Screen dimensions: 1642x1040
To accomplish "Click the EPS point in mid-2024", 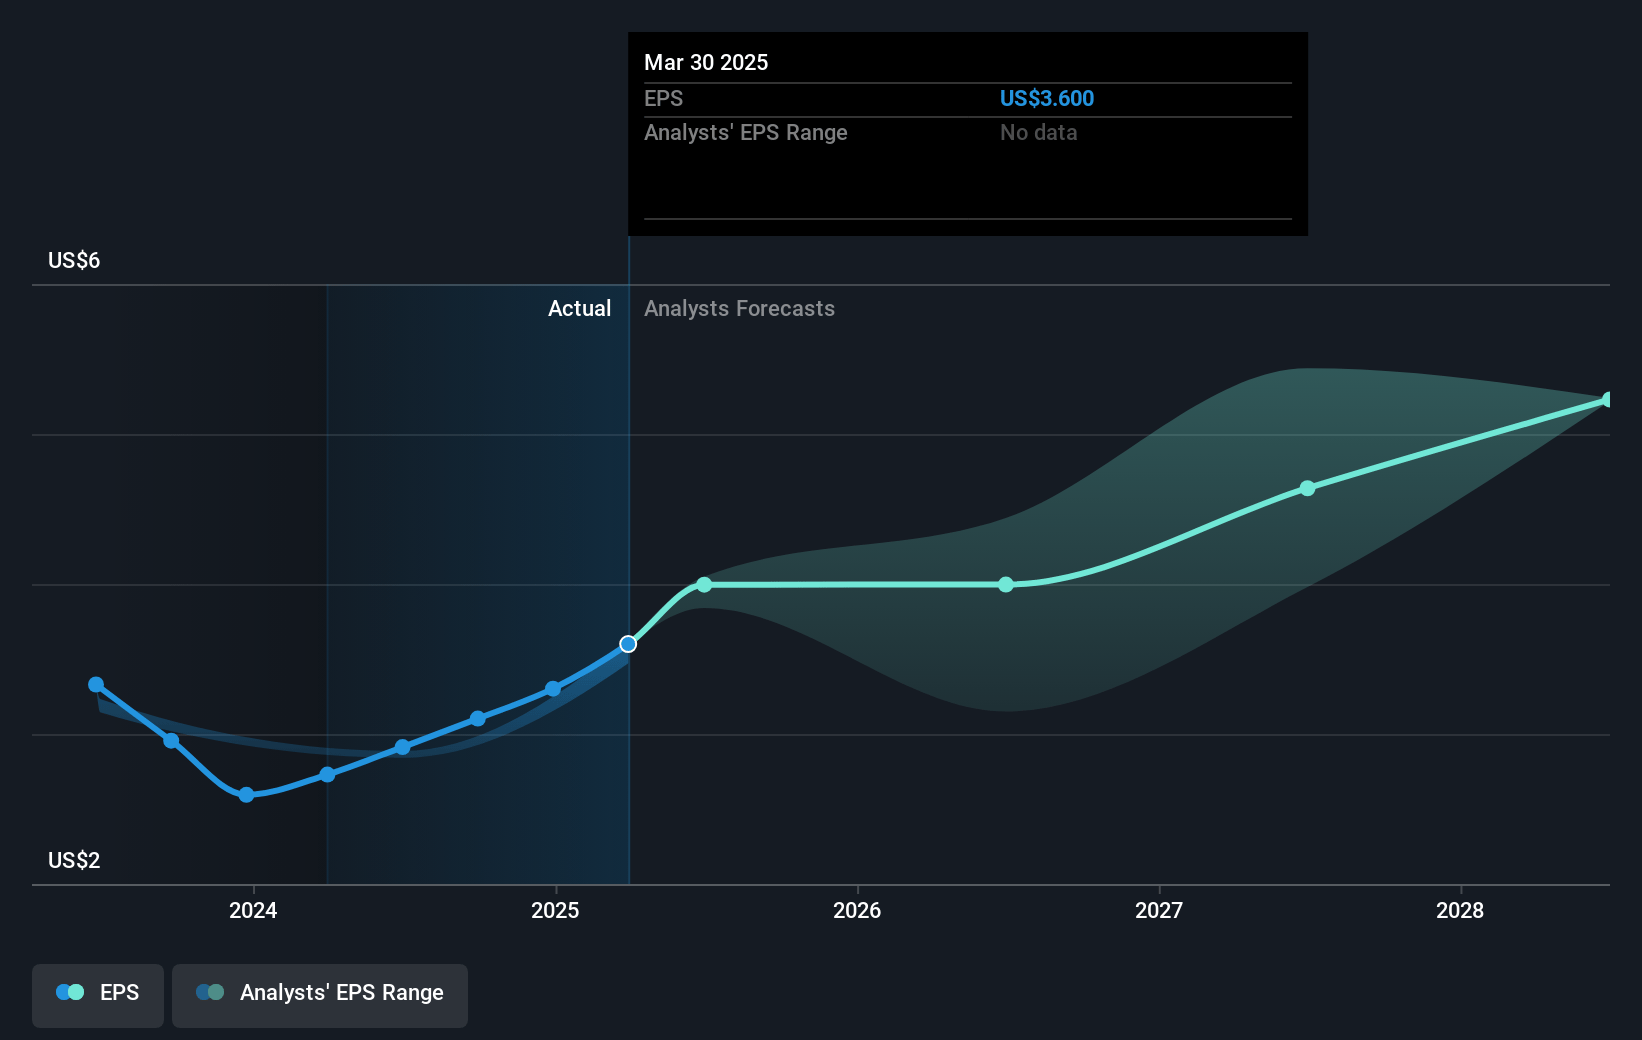I will (402, 747).
